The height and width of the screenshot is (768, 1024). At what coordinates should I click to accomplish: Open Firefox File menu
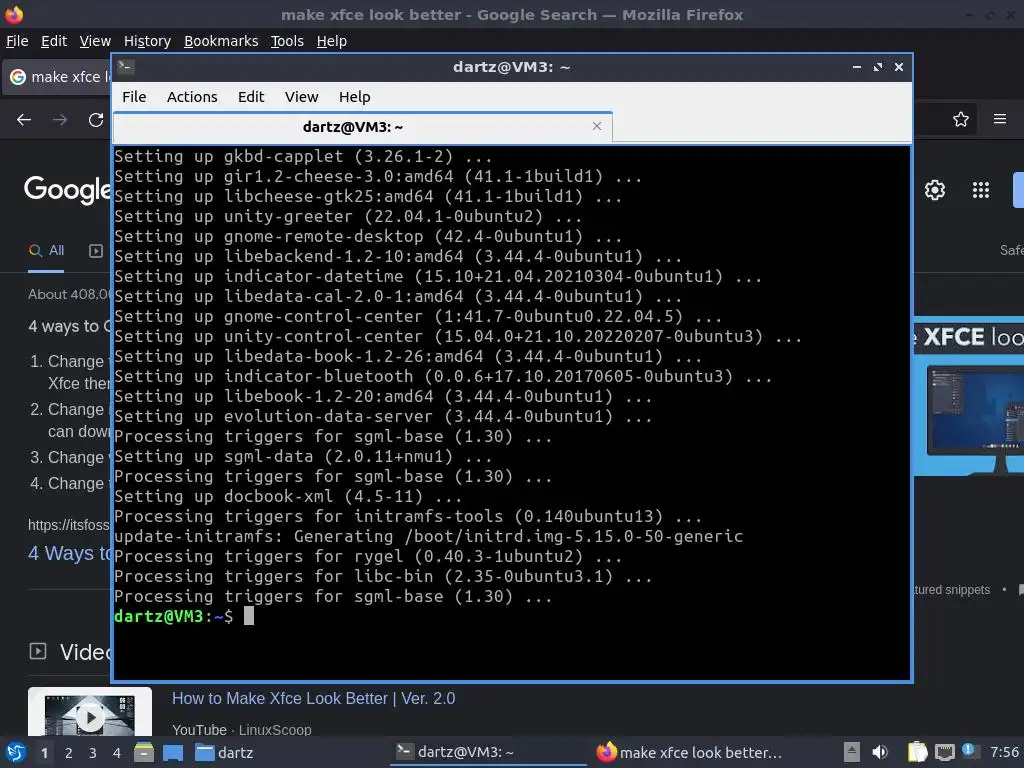17,41
